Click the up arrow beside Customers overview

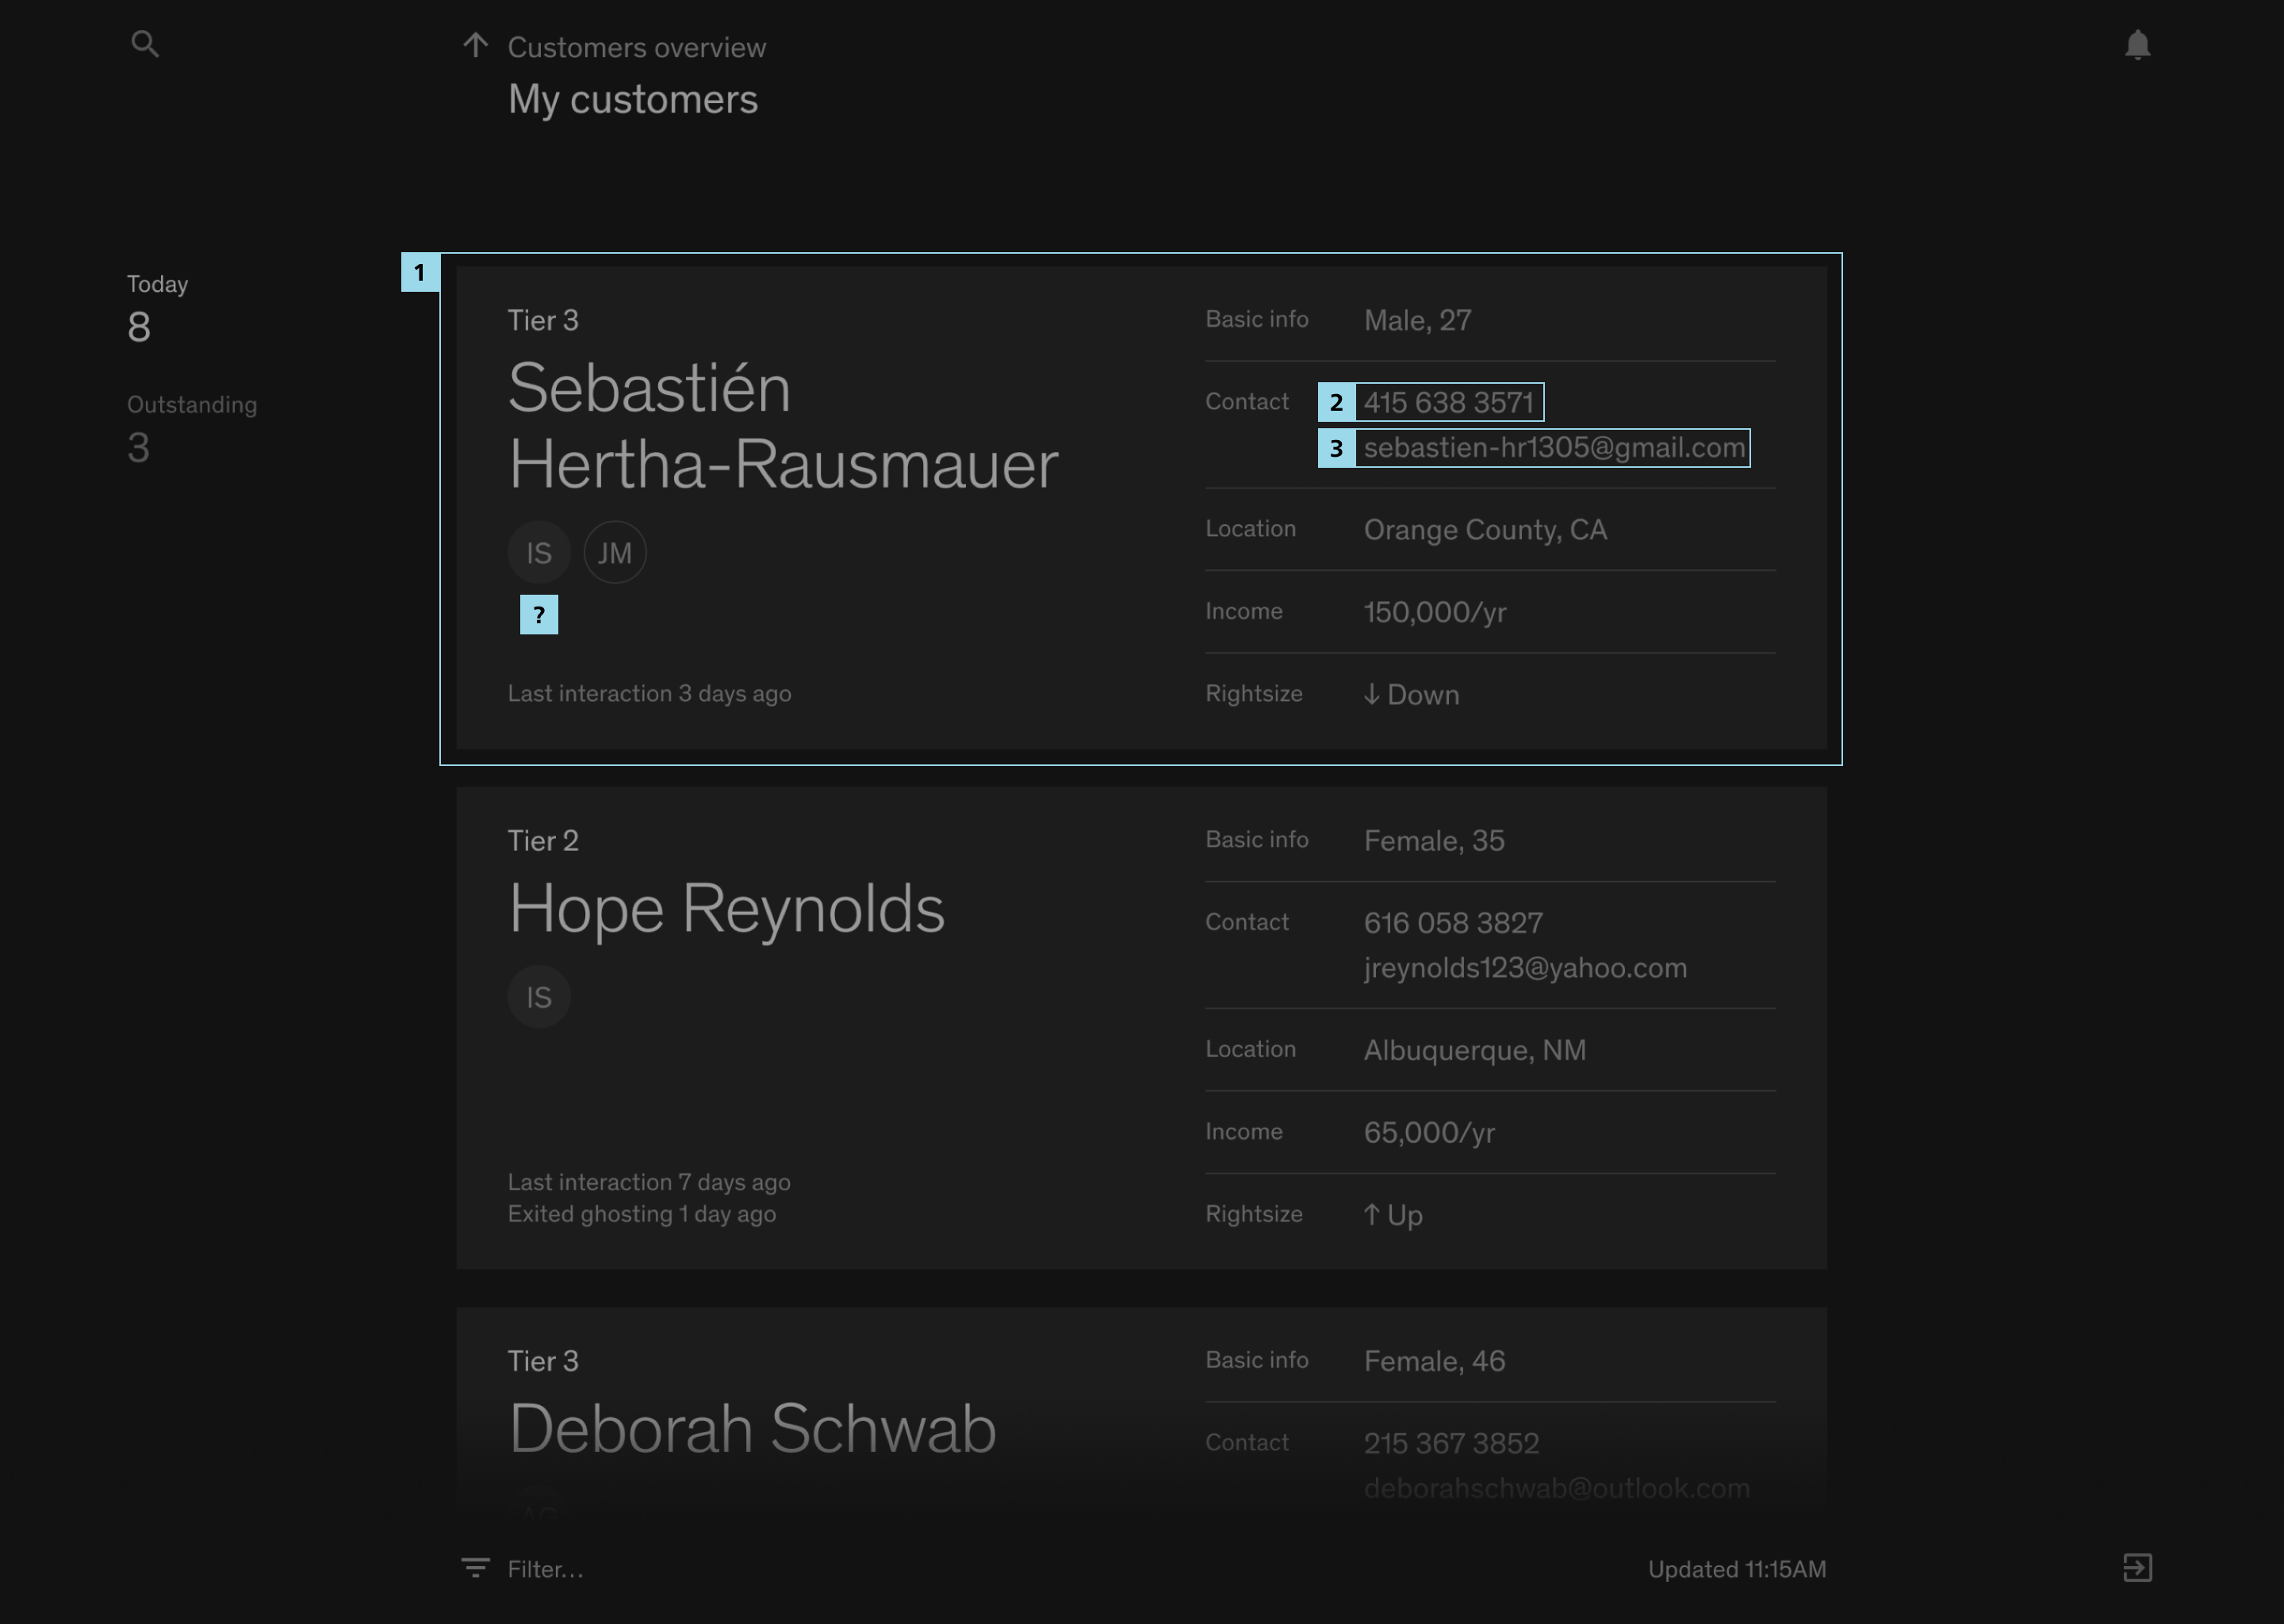475,45
